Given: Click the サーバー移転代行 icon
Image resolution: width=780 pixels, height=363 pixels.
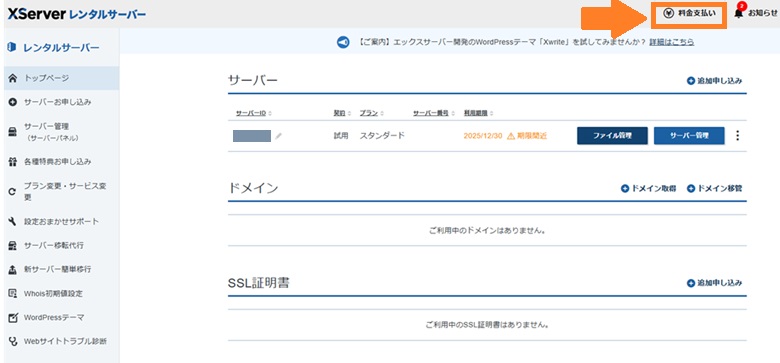Looking at the screenshot, I should [x=13, y=246].
